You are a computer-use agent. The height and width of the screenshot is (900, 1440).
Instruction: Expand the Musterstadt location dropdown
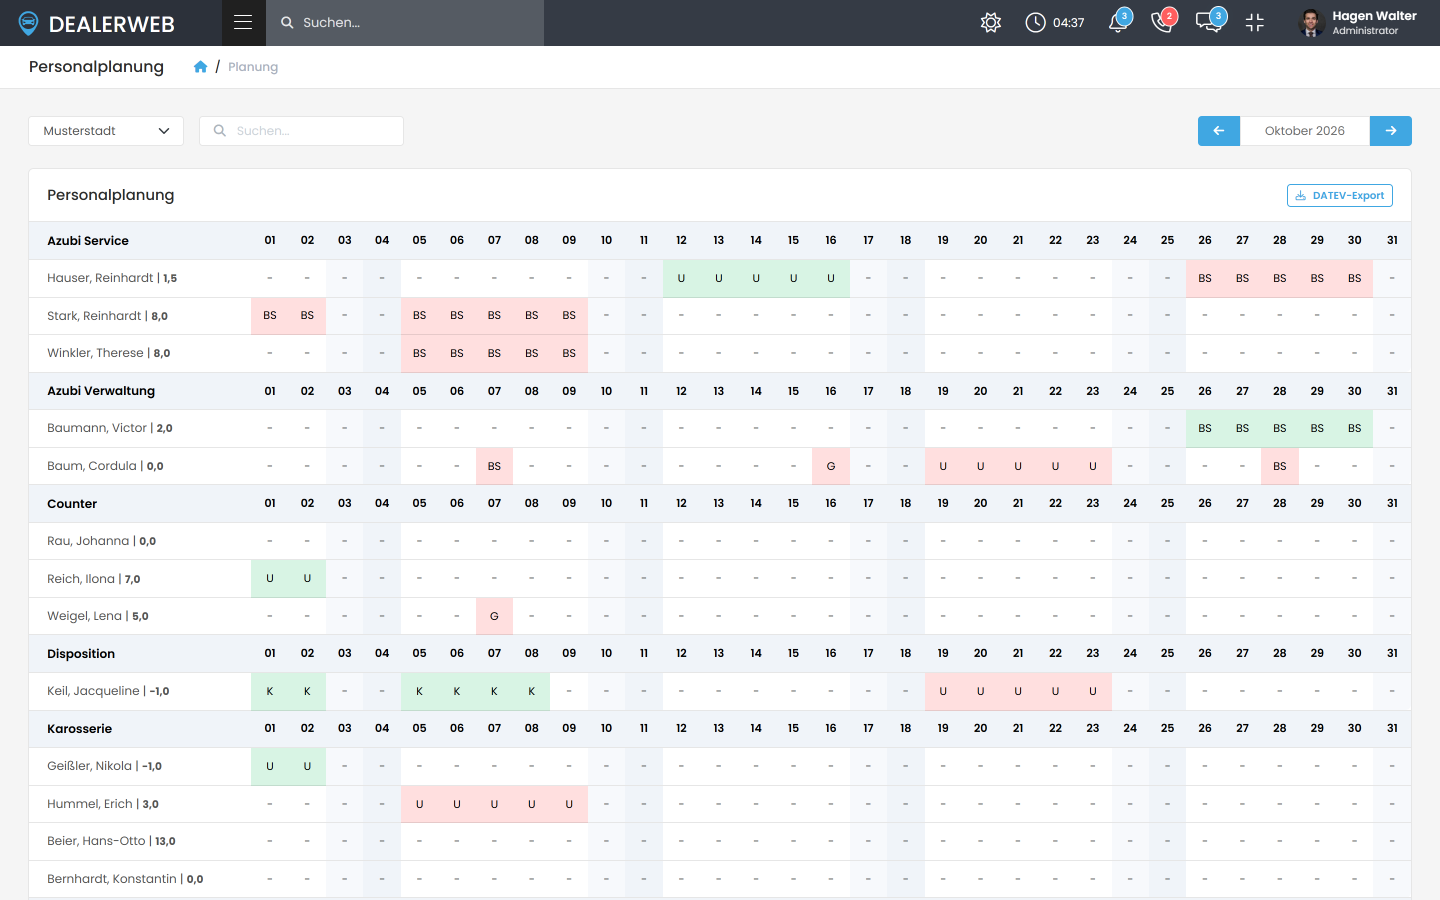click(x=106, y=131)
